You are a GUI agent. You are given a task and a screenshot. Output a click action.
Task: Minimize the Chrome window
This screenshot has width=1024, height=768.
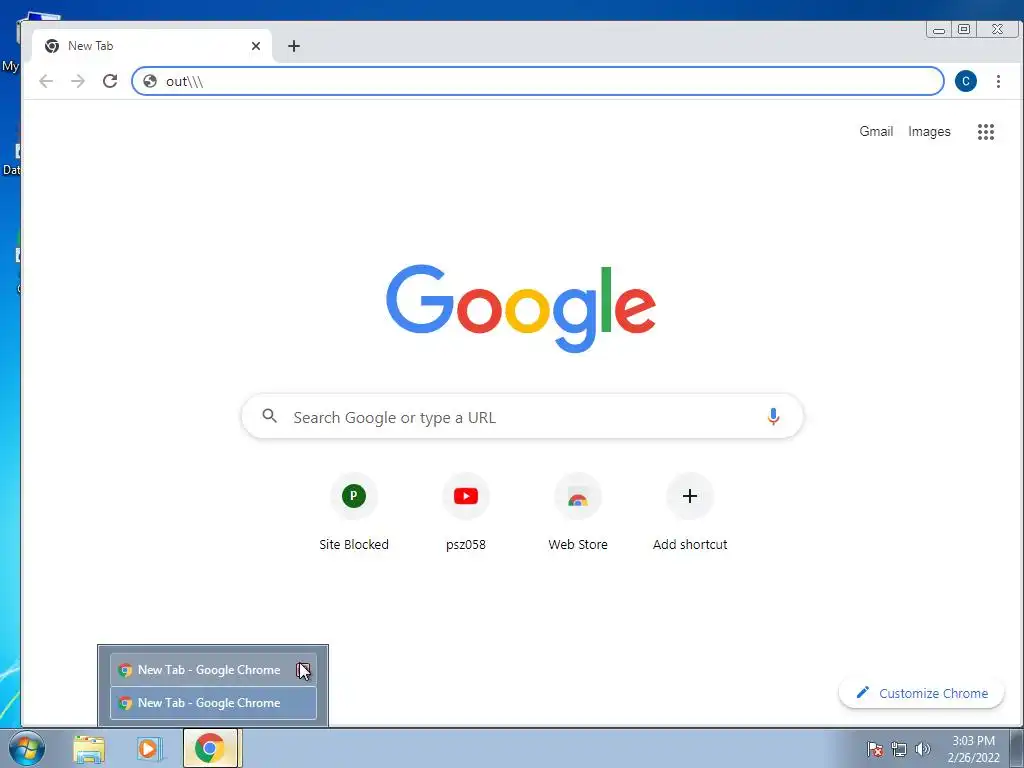939,29
